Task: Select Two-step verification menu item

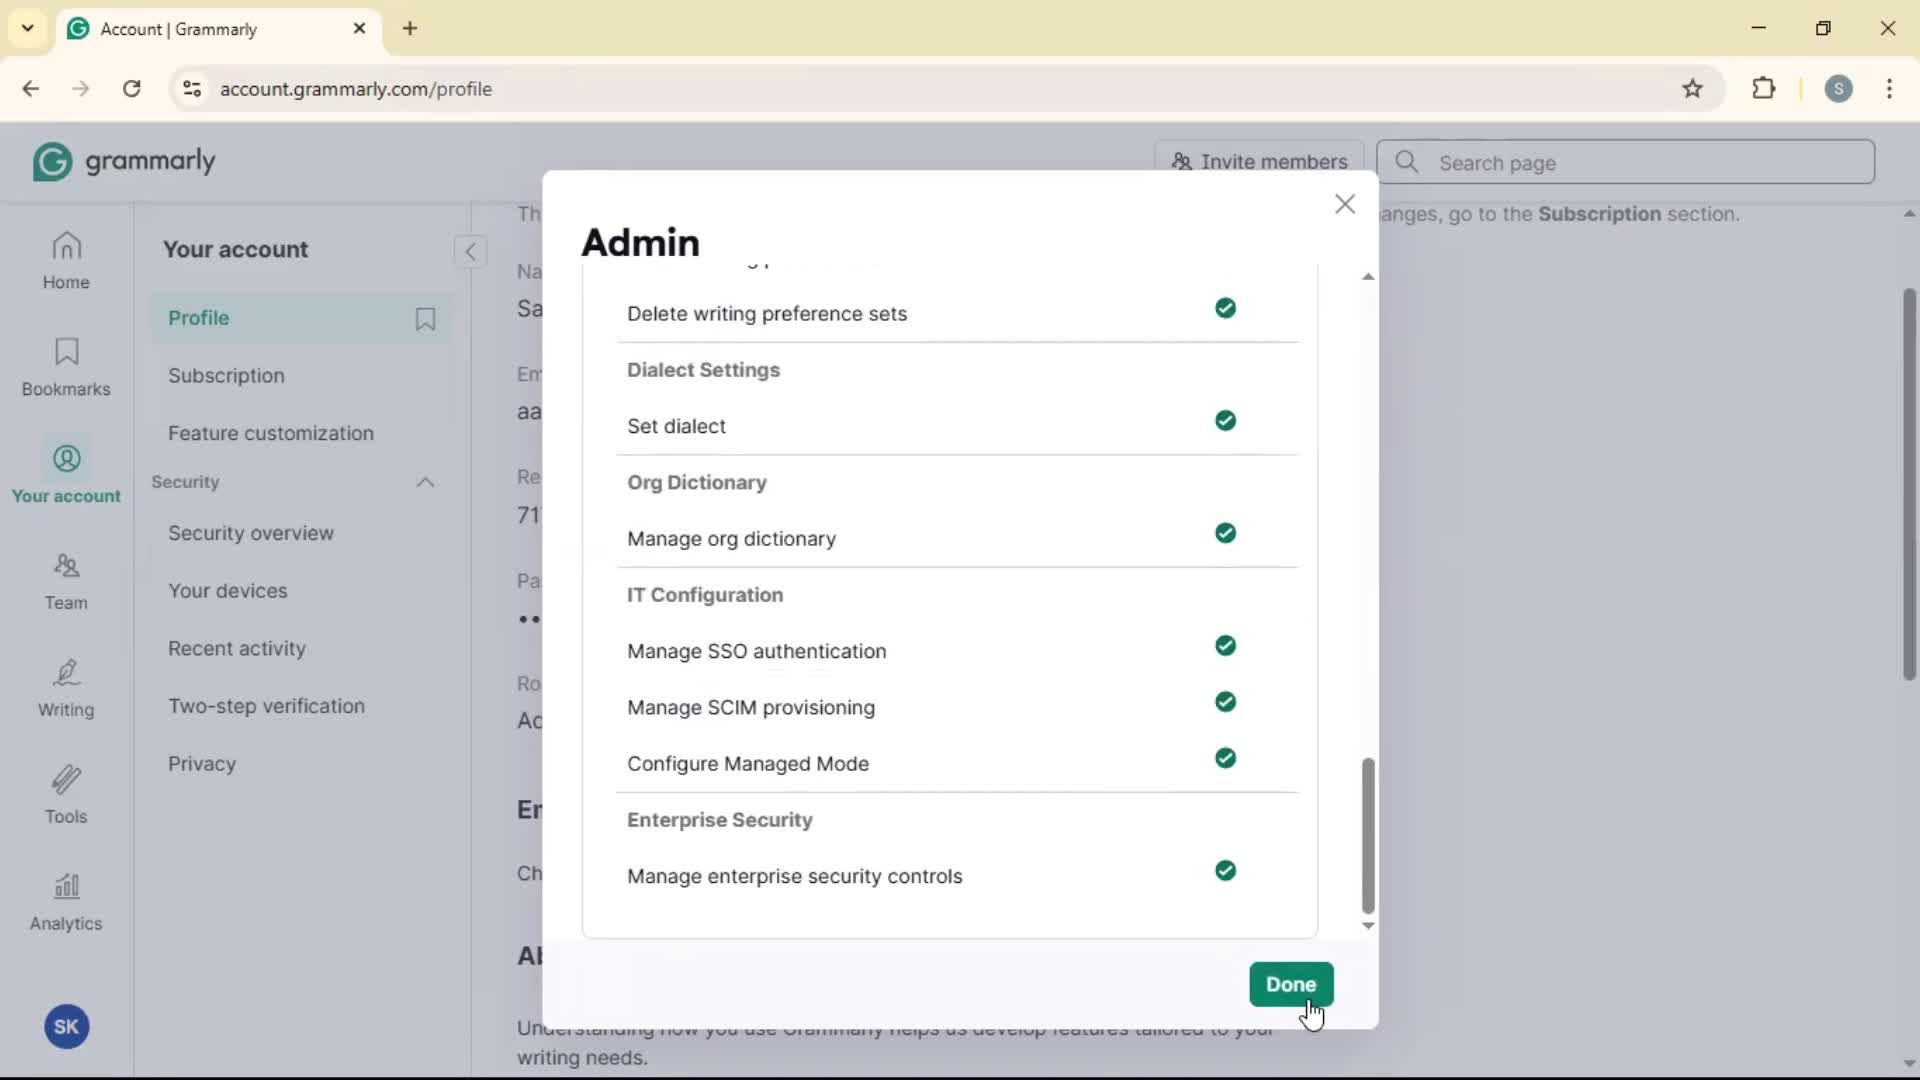Action: (x=266, y=706)
